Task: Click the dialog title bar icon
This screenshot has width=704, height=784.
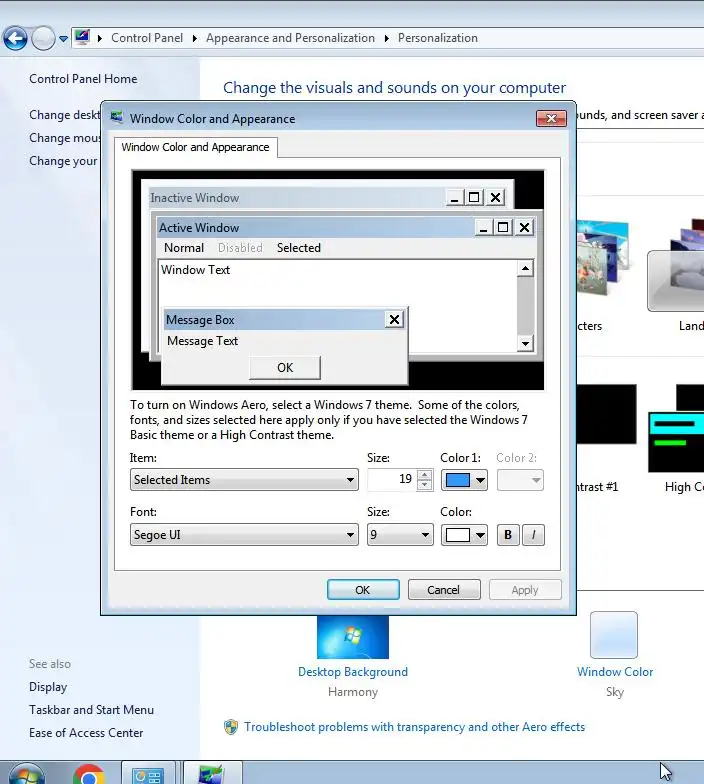Action: (x=117, y=118)
